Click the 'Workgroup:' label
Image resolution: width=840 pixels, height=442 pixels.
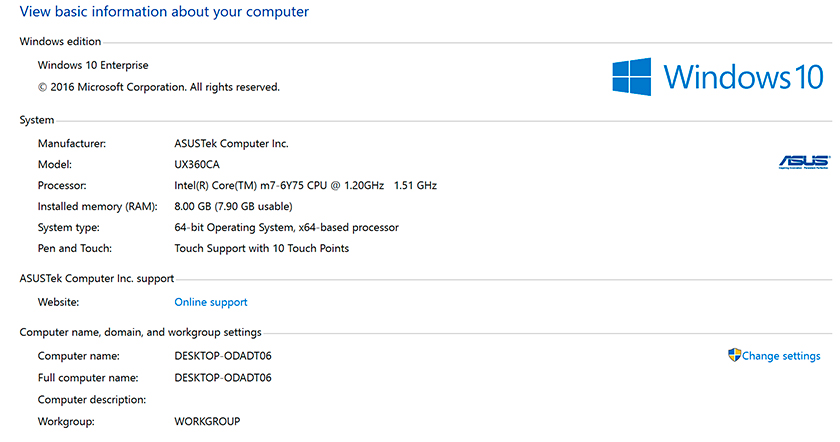[x=66, y=422]
